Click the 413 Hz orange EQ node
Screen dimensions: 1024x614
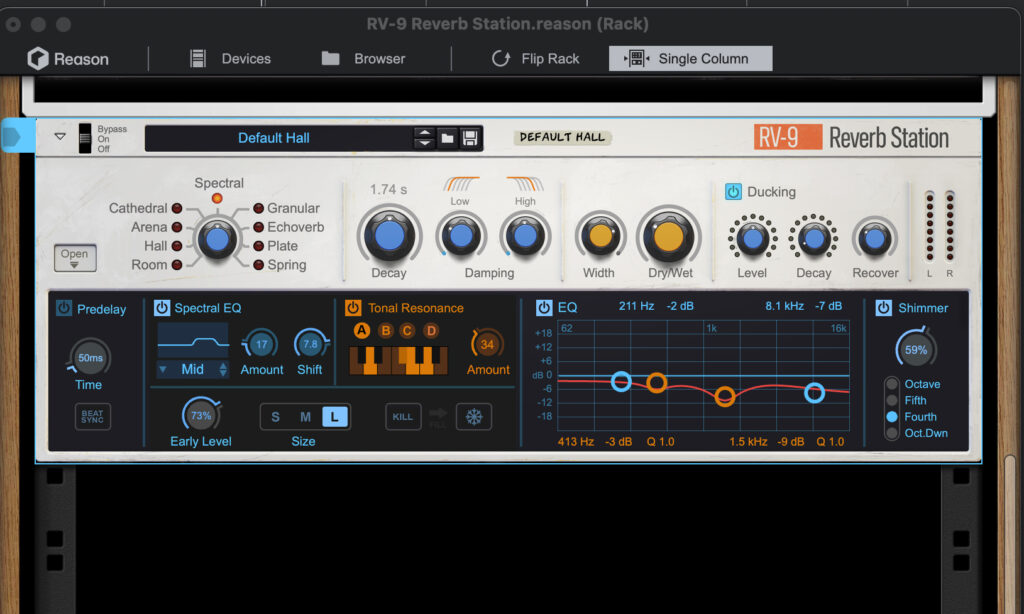(x=656, y=383)
